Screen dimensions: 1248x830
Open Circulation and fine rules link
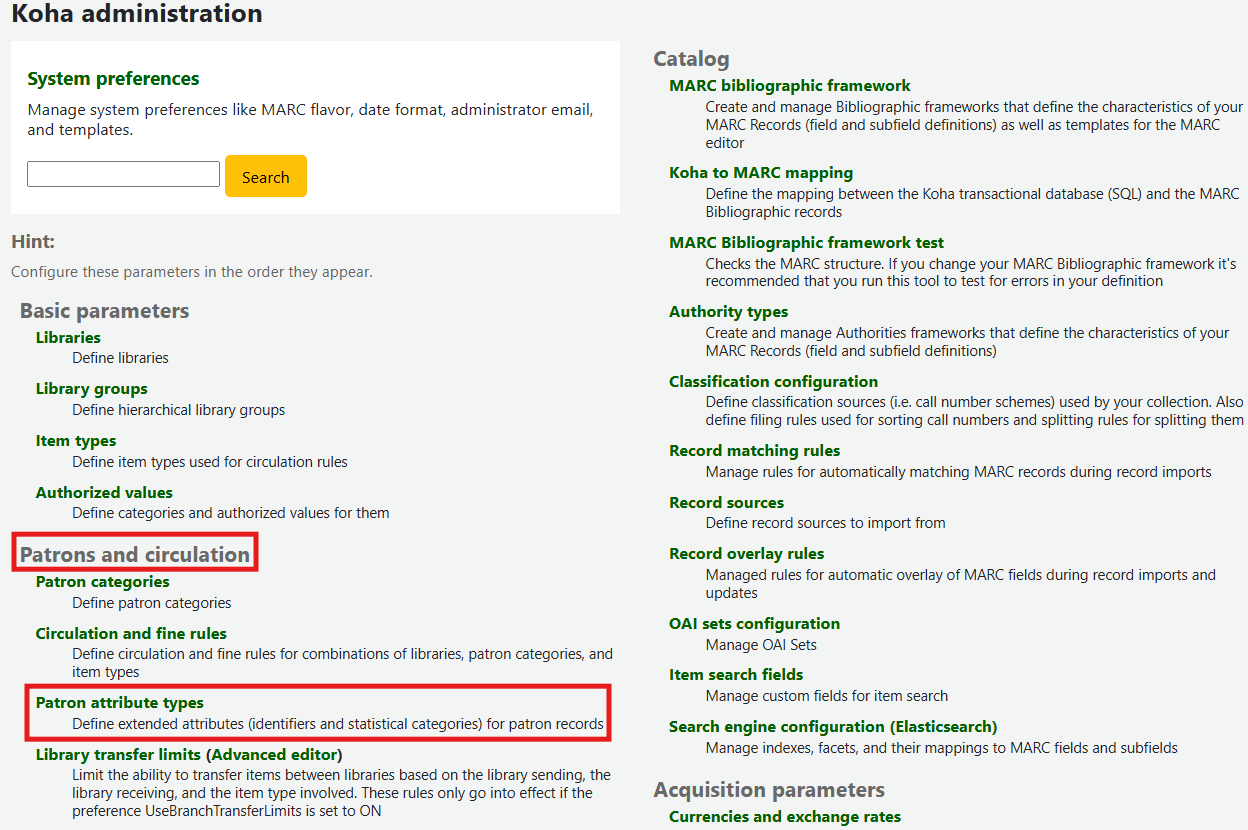point(131,633)
